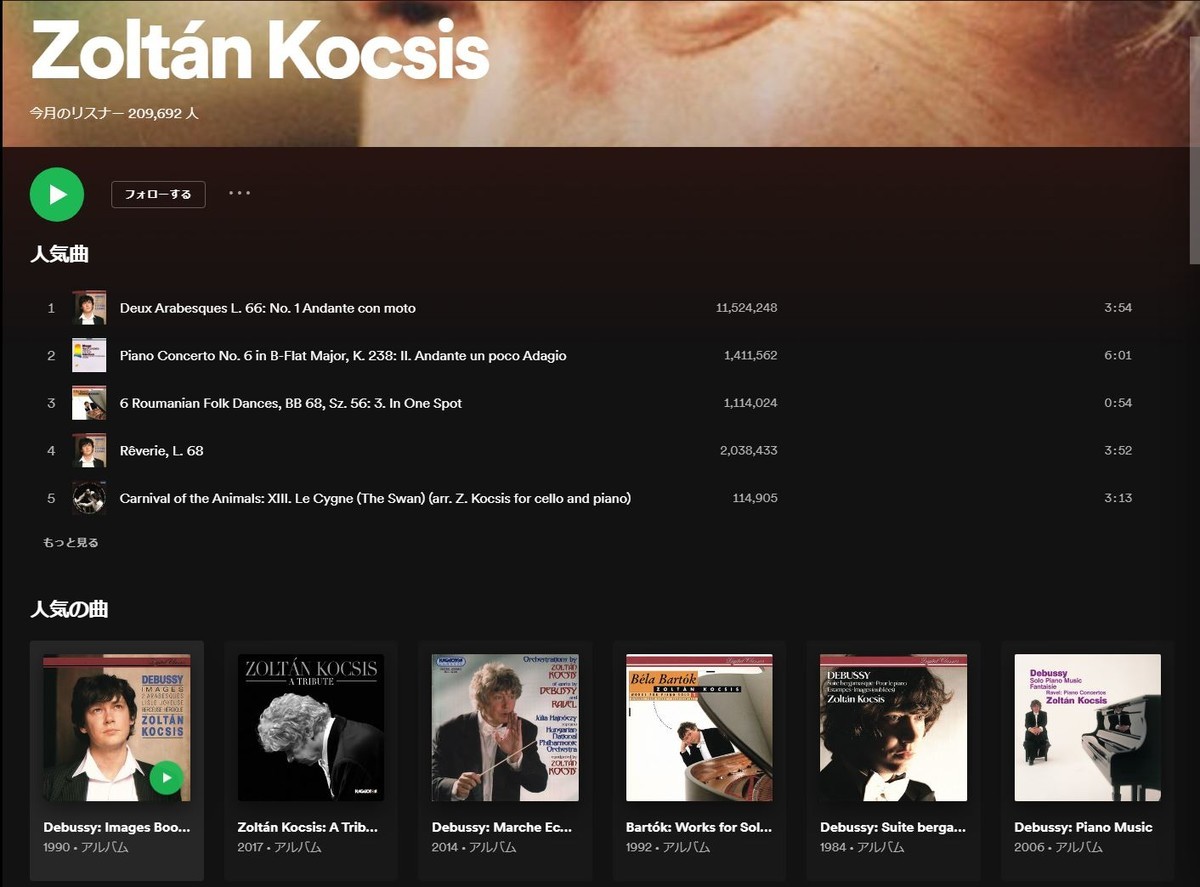
Task: Click the 人気の曲 section heading
Action: coord(69,609)
